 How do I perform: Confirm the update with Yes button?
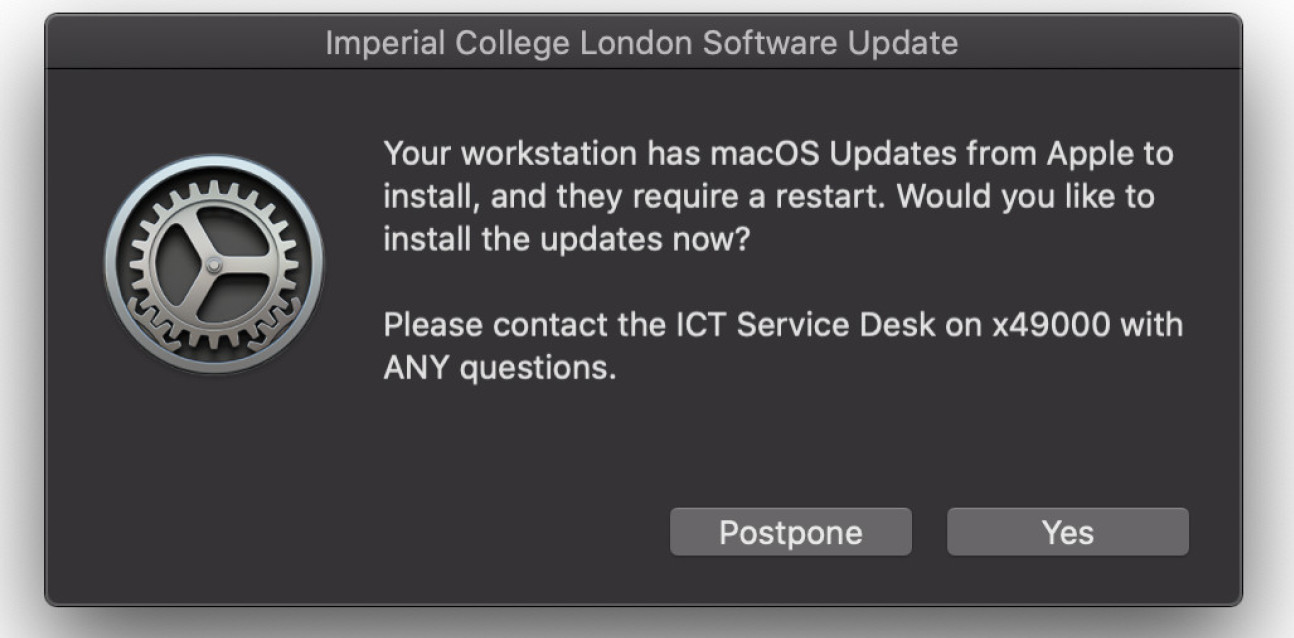pyautogui.click(x=1067, y=532)
